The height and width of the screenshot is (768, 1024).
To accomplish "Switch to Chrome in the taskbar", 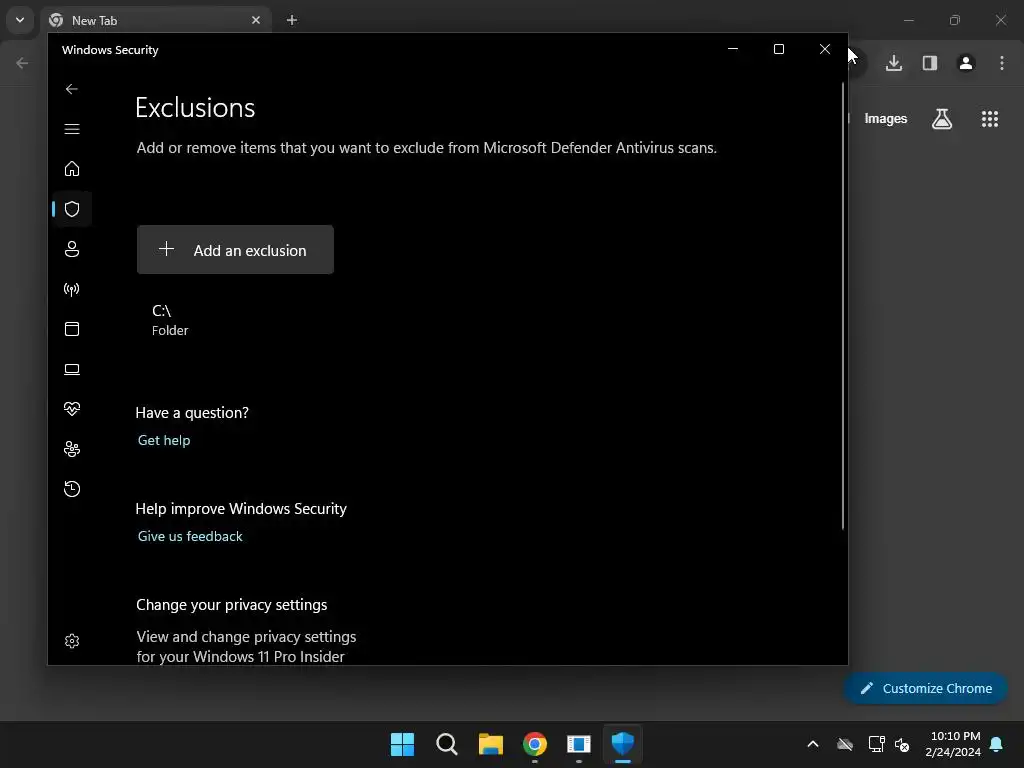I will pyautogui.click(x=535, y=744).
